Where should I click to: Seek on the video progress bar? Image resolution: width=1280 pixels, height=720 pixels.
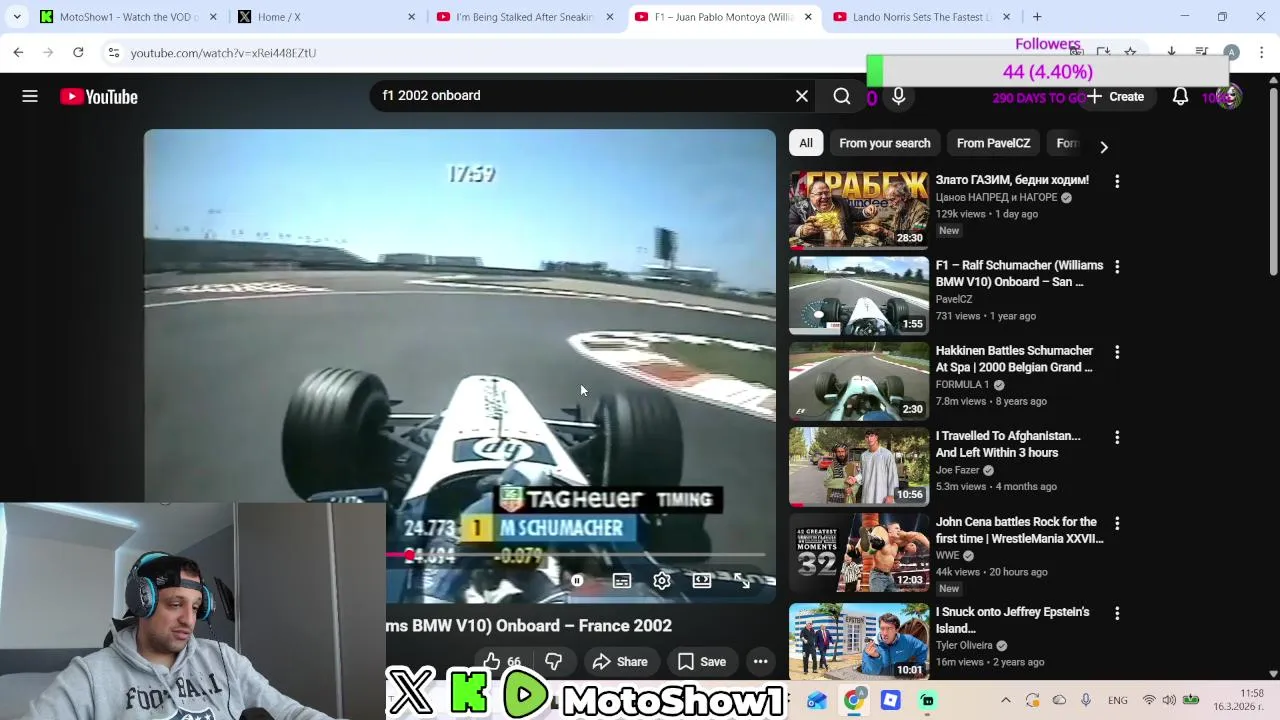(575, 555)
